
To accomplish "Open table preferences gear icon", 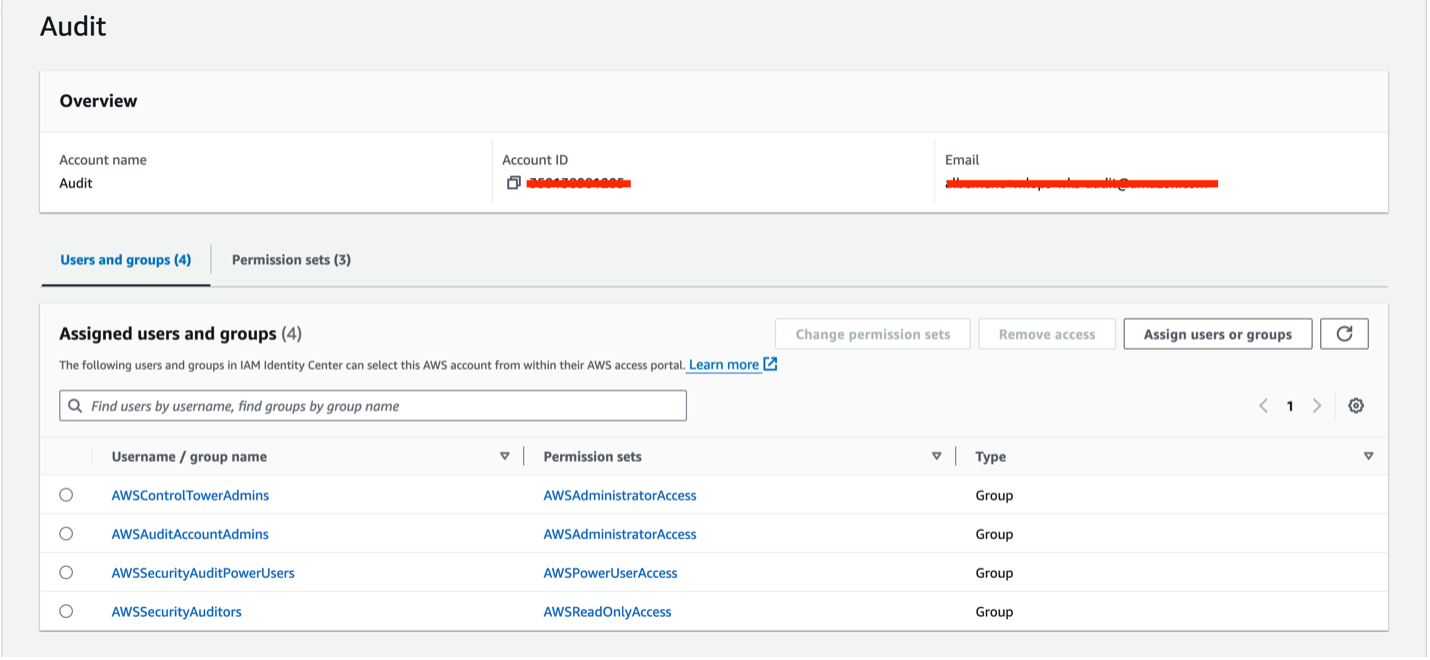I will click(1356, 406).
